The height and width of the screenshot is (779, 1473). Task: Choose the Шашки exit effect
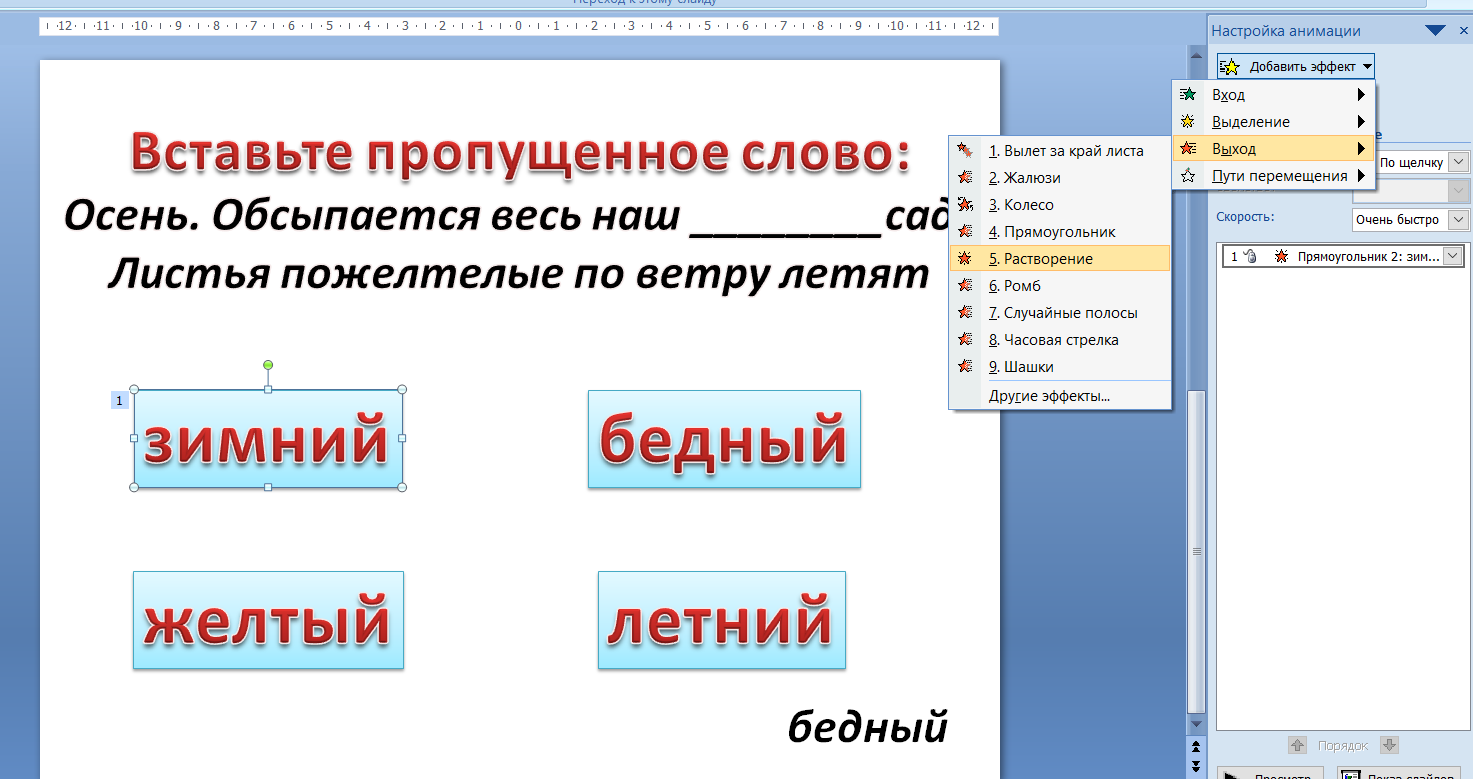pos(1059,367)
